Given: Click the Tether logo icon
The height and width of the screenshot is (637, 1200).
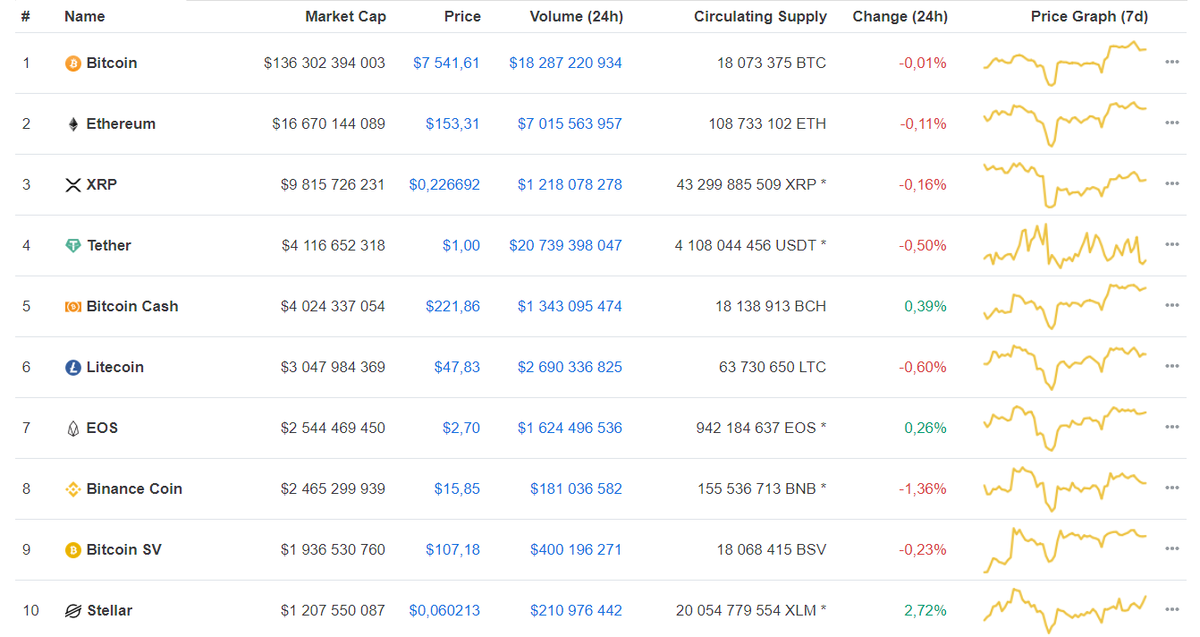Looking at the screenshot, I should [72, 246].
